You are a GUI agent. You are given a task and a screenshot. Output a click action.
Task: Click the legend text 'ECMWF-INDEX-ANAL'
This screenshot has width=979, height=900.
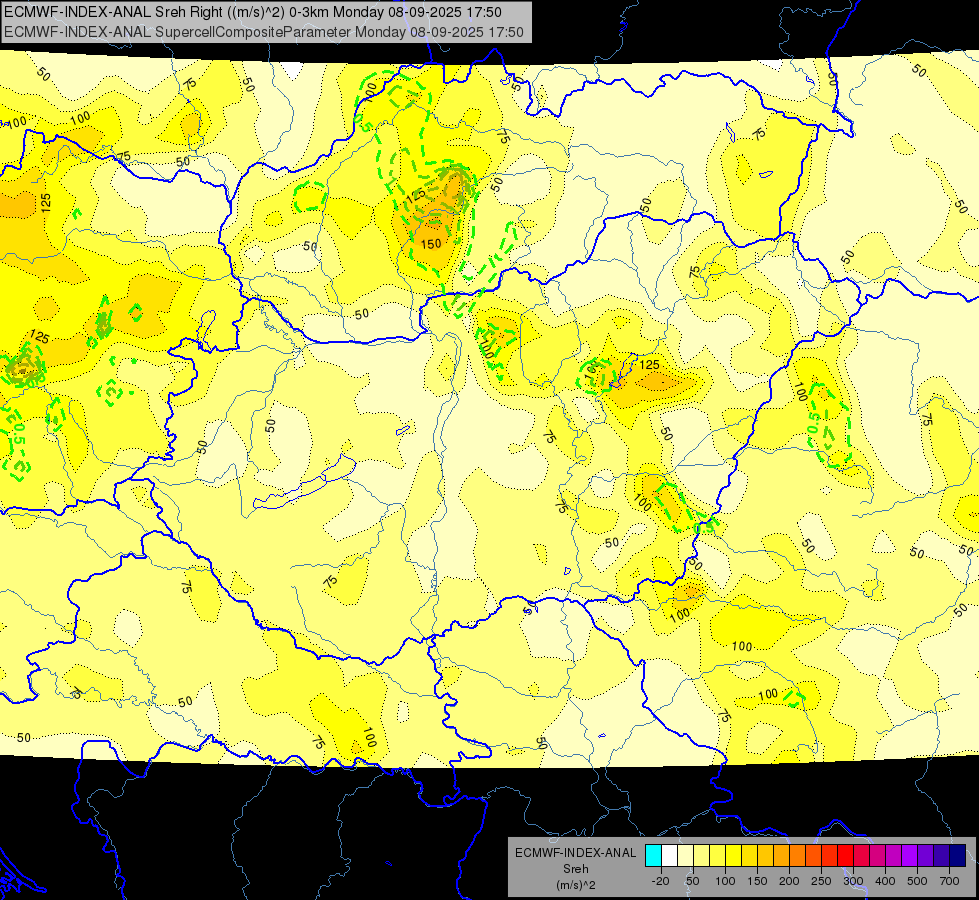(575, 853)
